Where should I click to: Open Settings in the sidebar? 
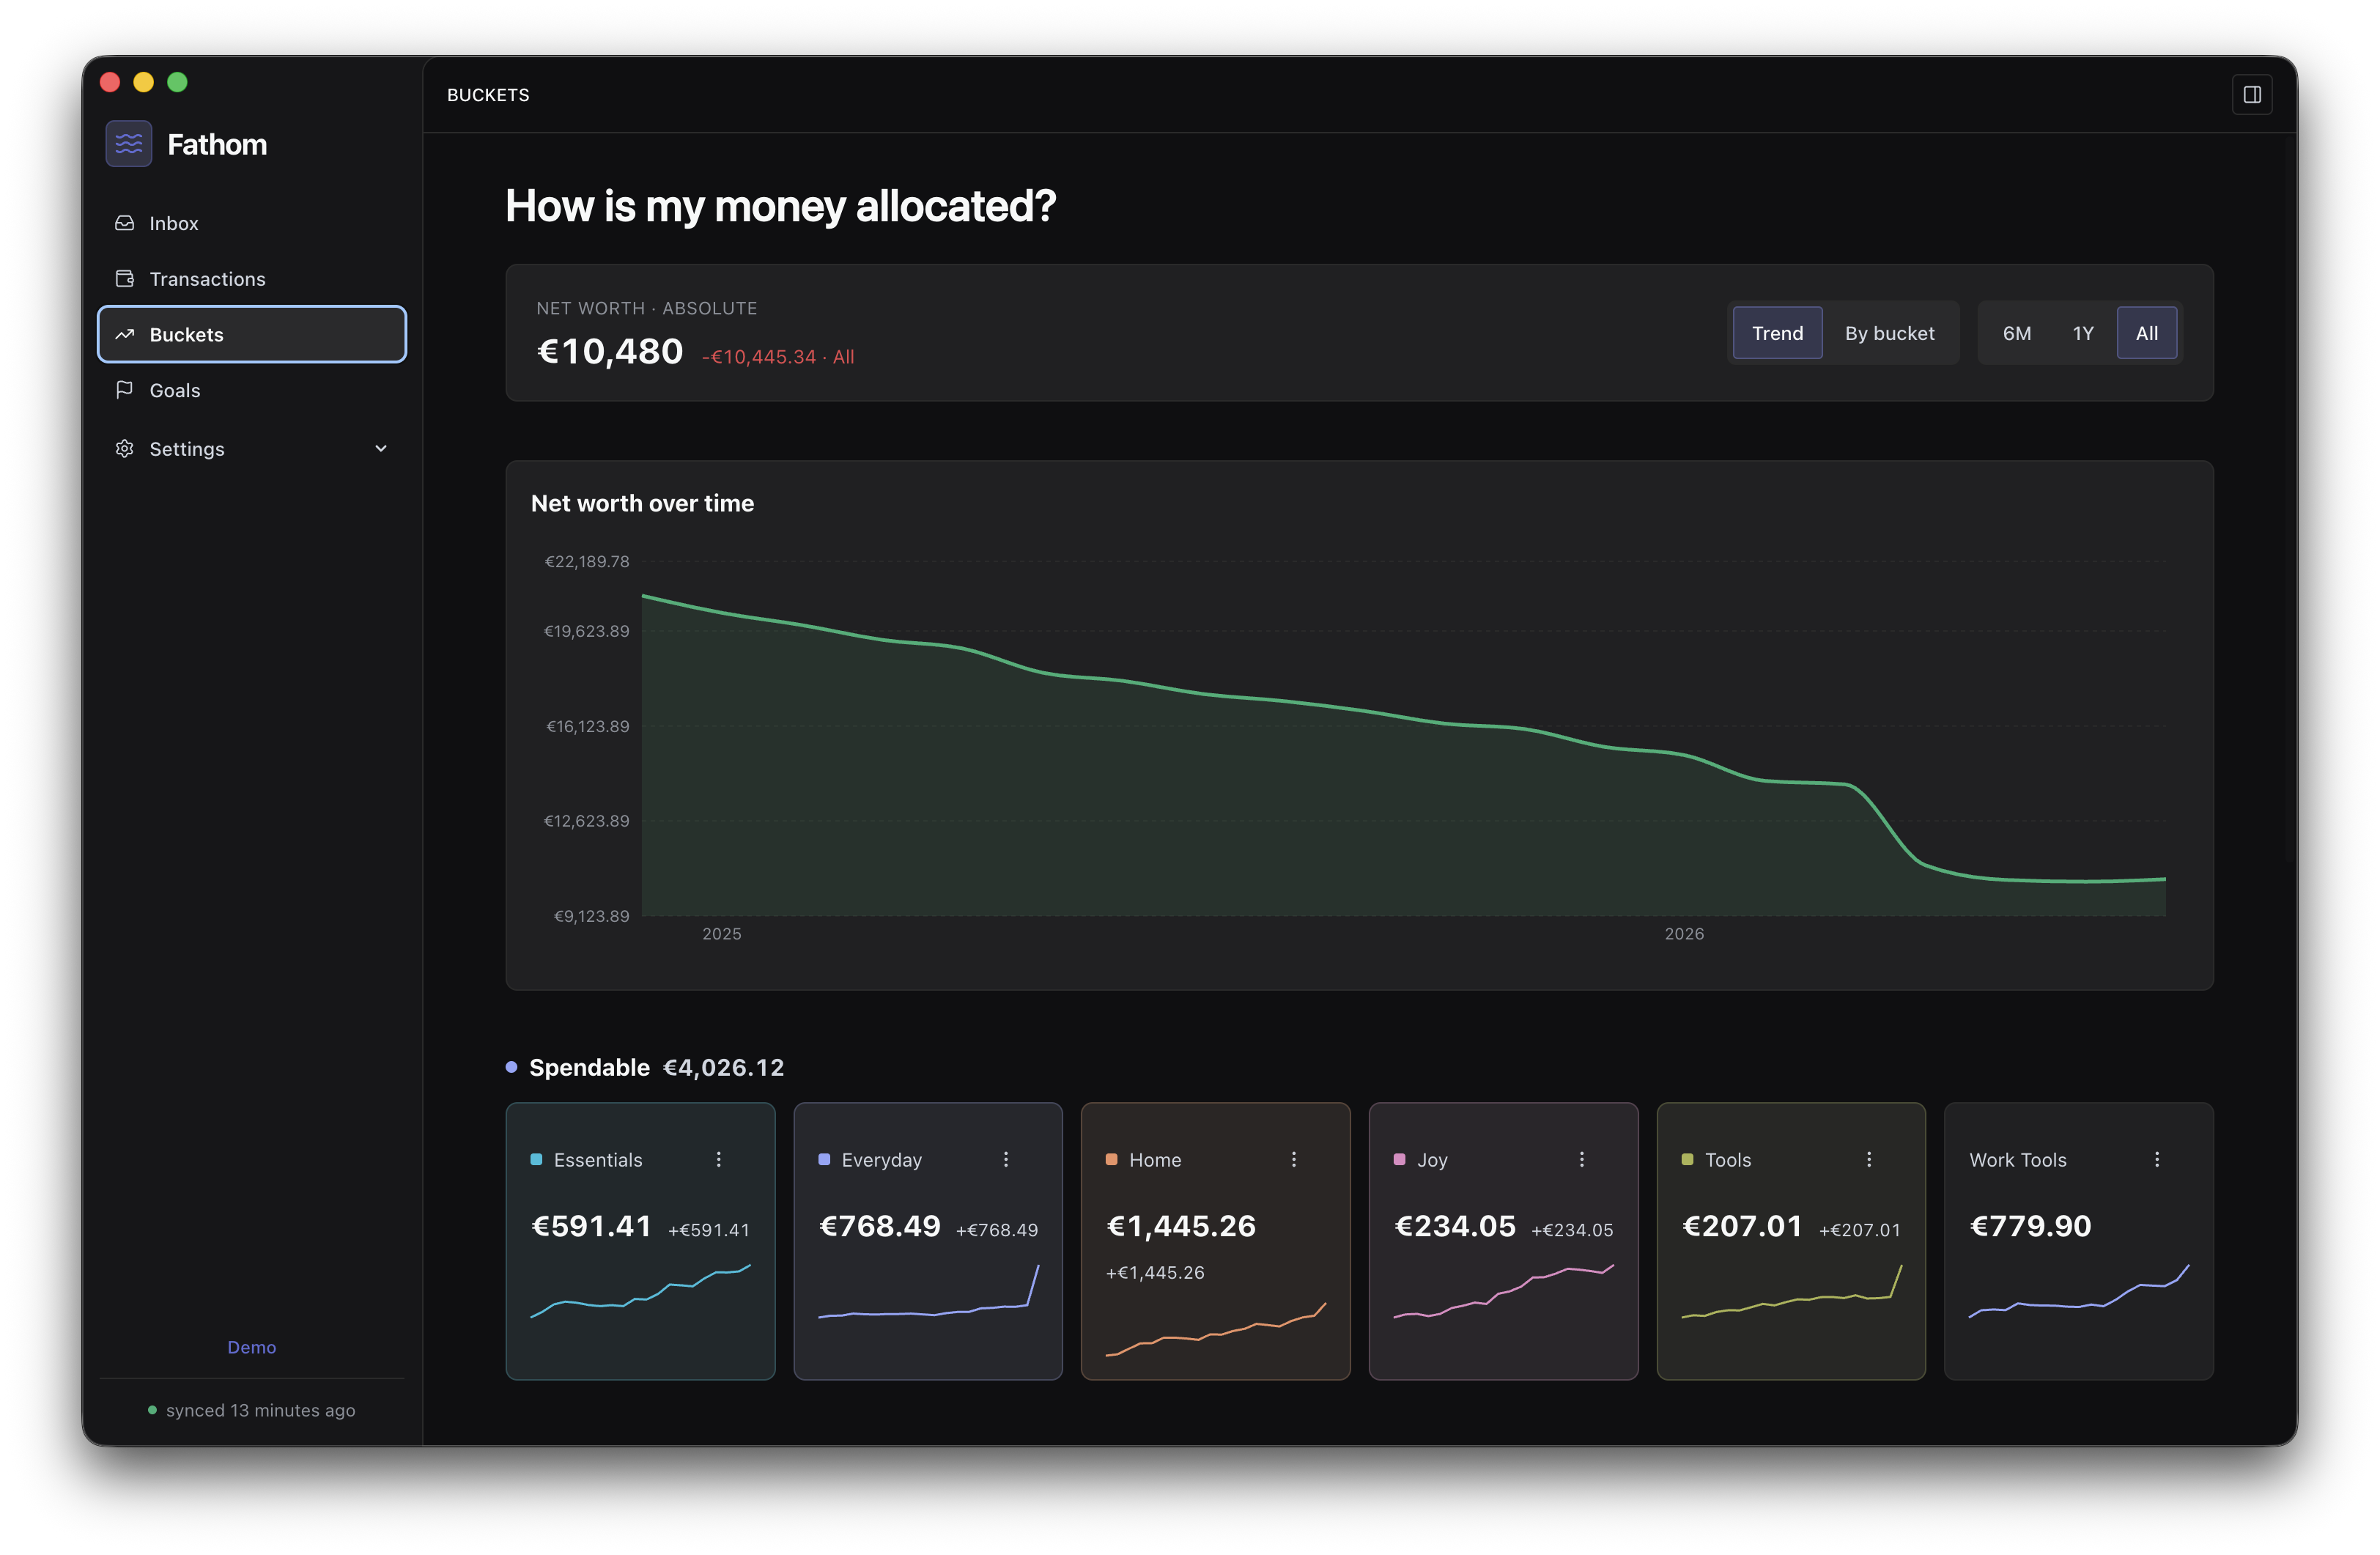(x=252, y=449)
